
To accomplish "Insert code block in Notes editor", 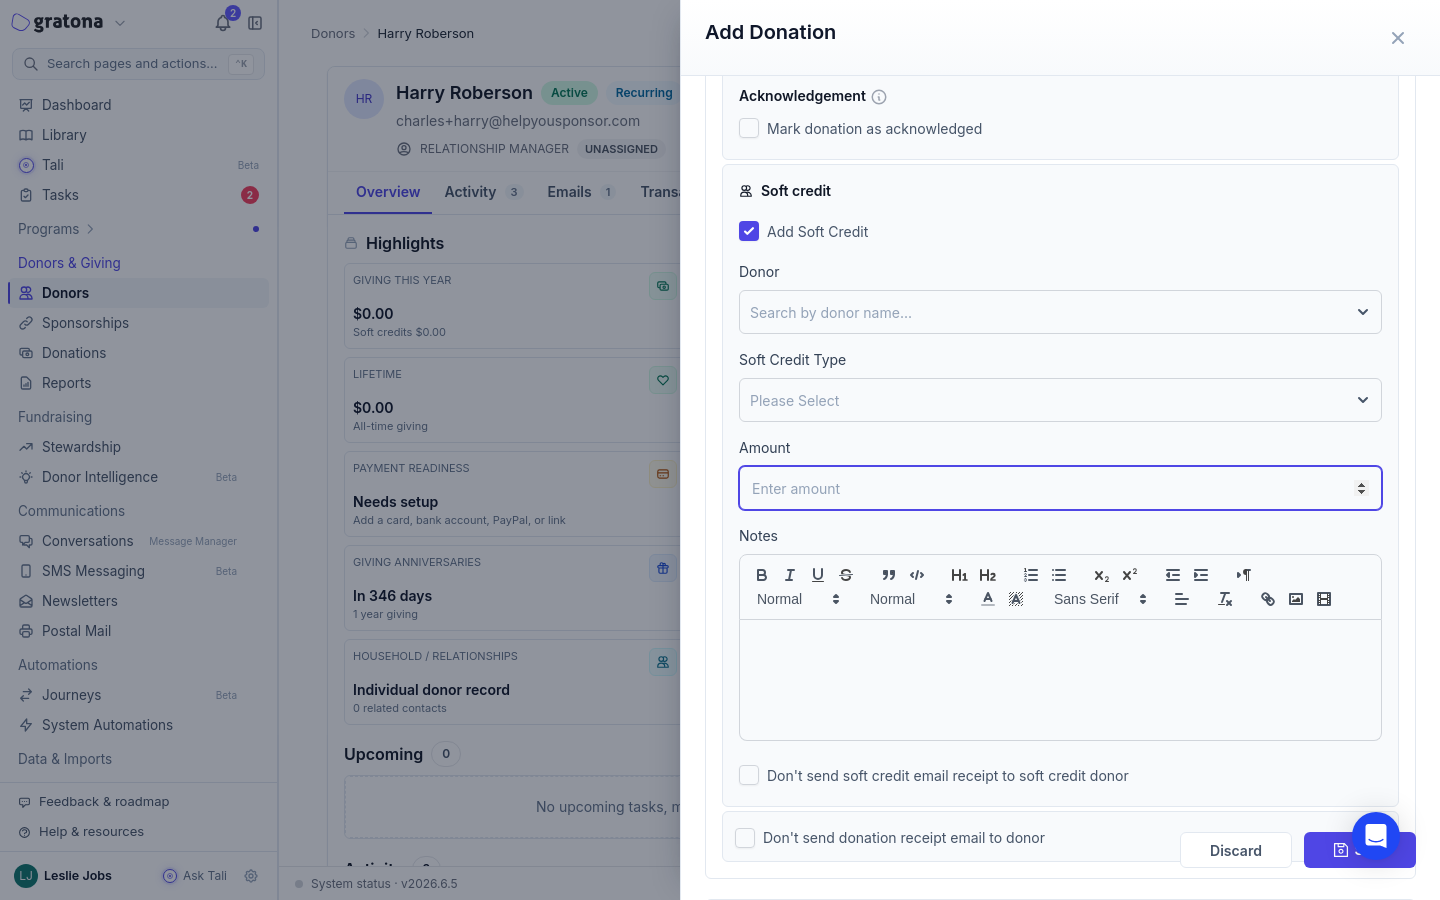I will tap(917, 575).
